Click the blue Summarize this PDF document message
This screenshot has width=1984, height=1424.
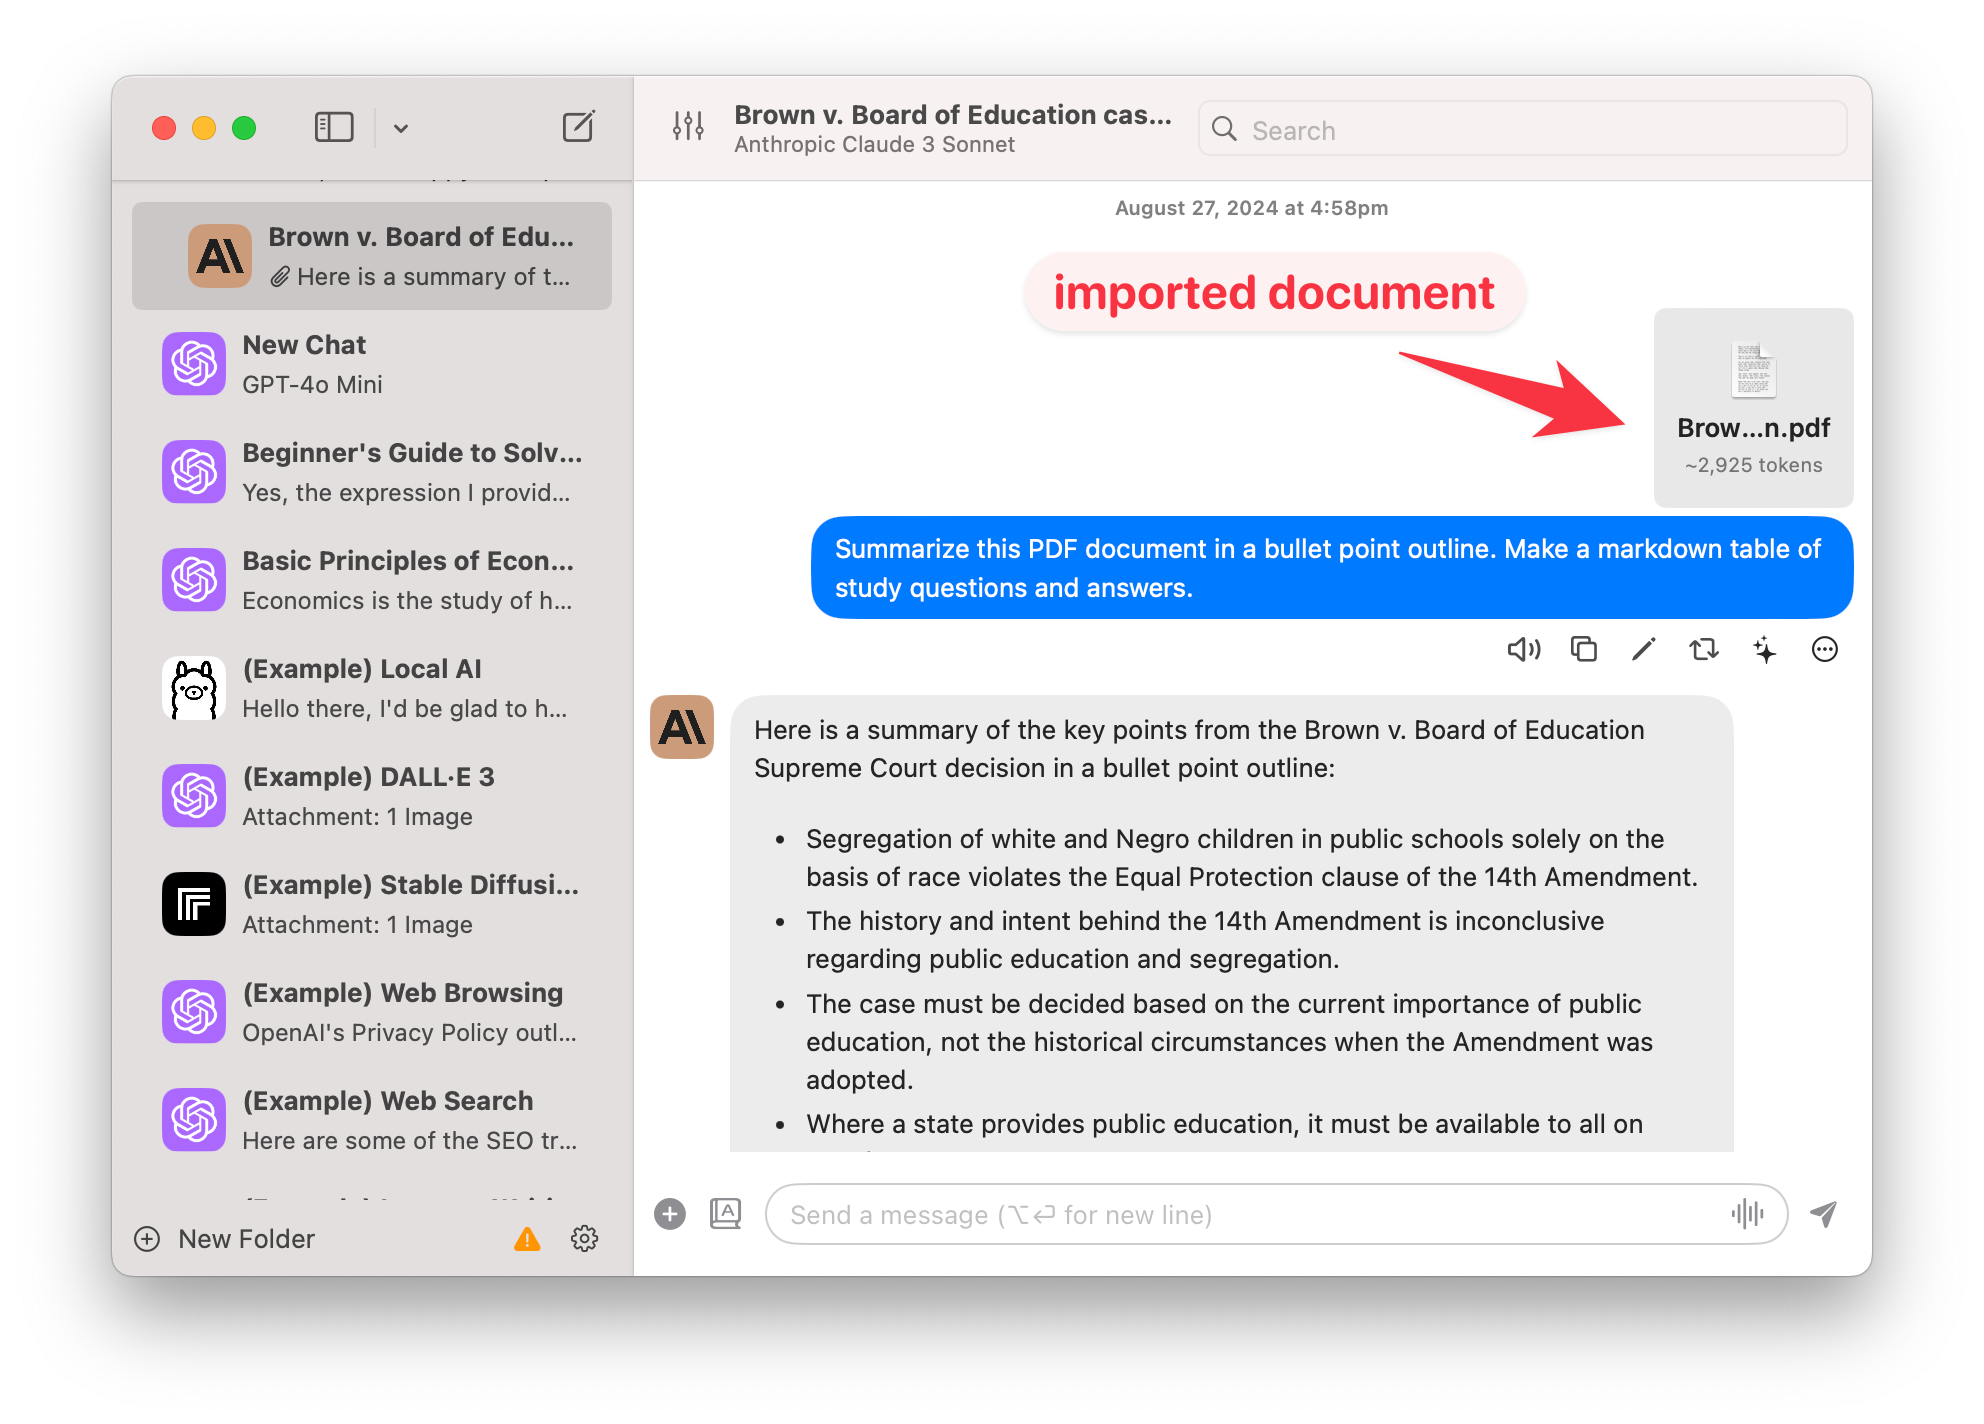click(x=1332, y=568)
